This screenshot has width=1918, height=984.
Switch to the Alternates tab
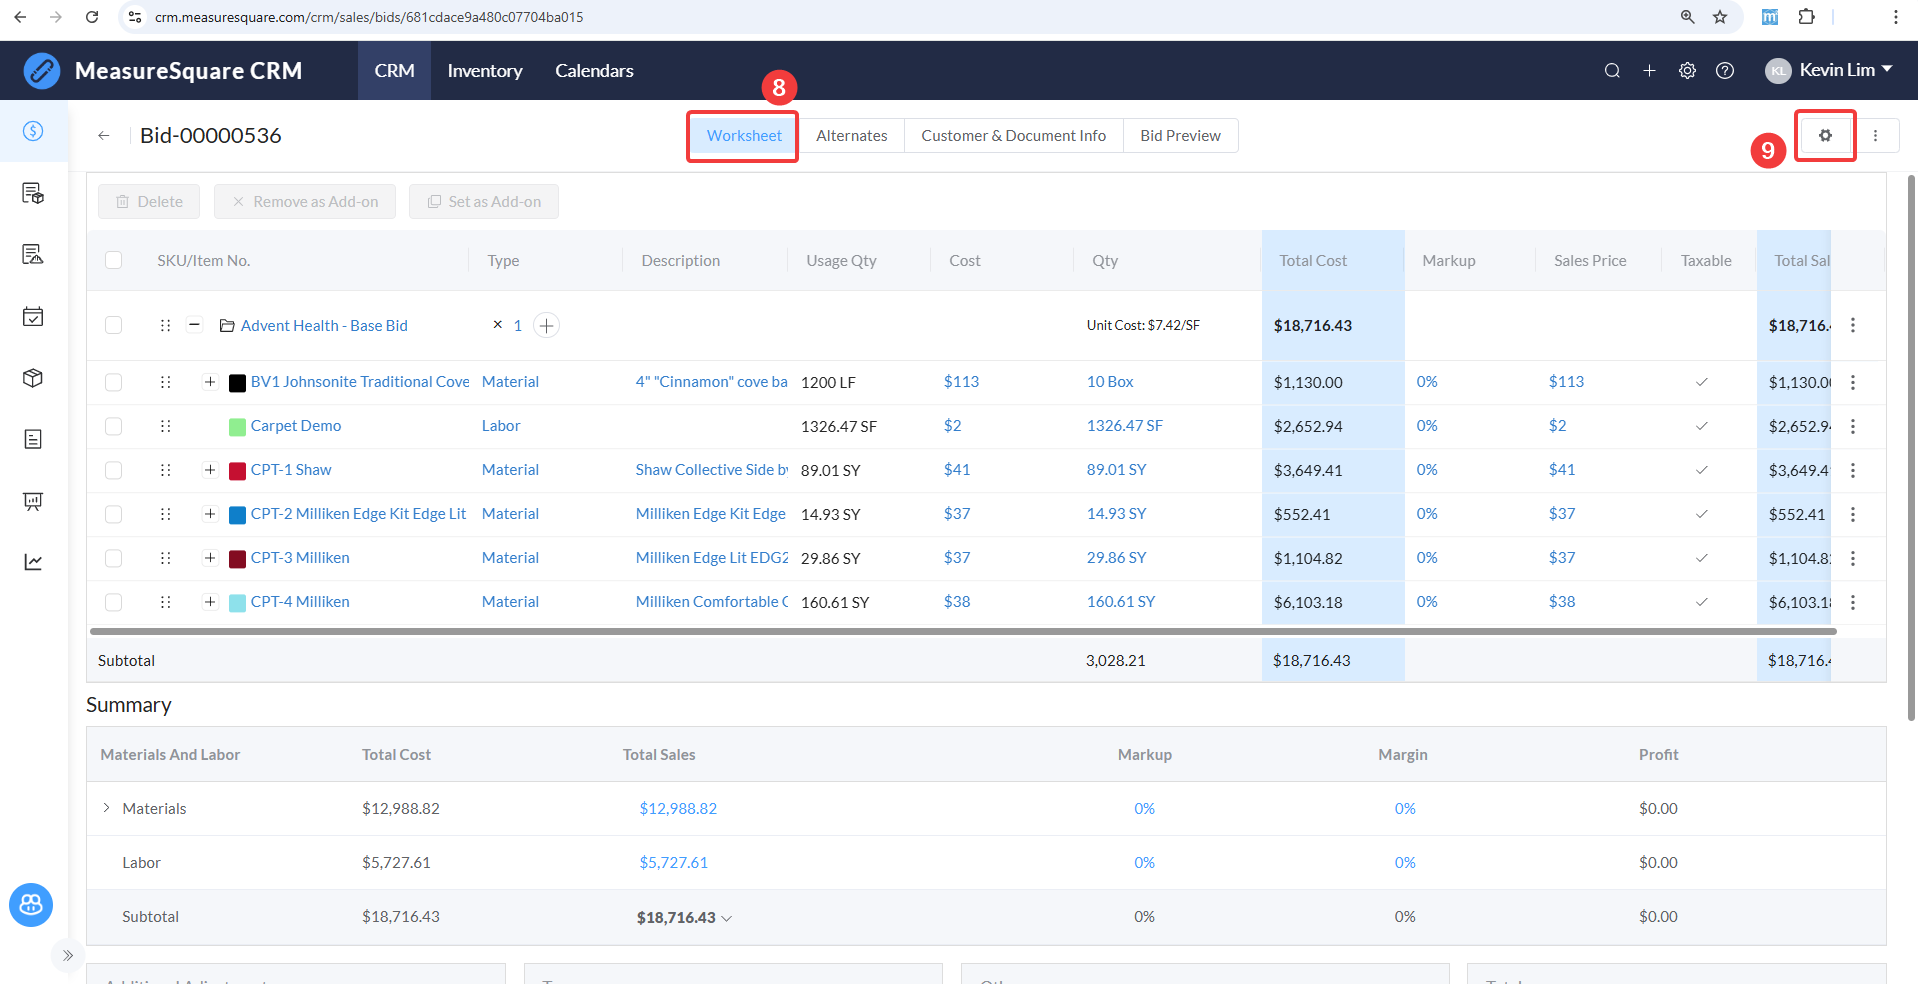[851, 136]
